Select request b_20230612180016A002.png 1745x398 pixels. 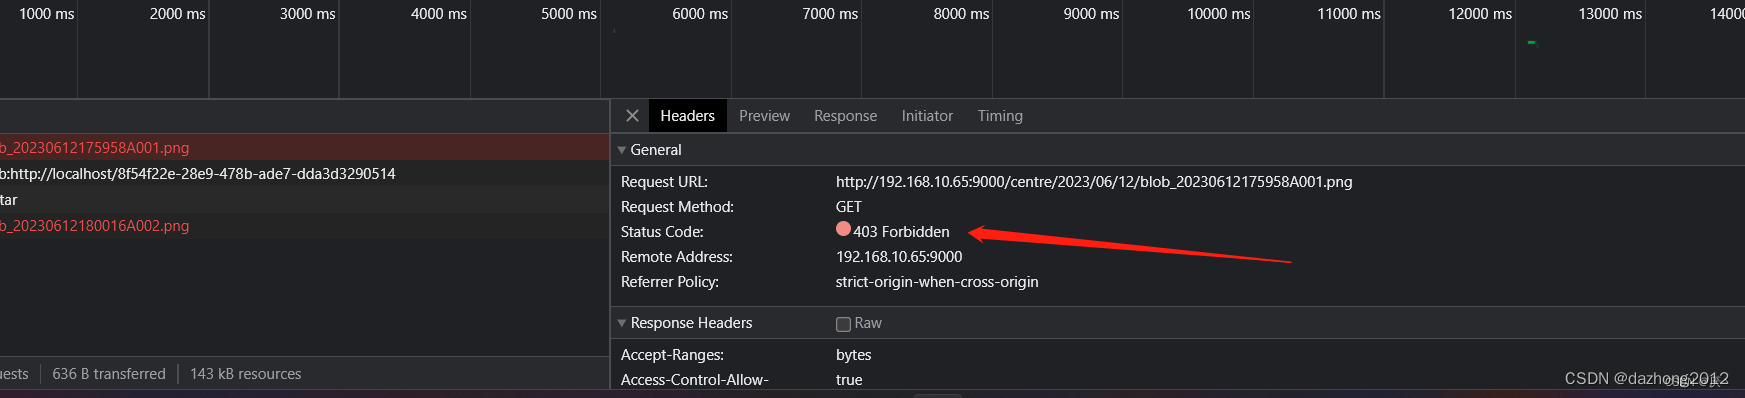(x=304, y=225)
